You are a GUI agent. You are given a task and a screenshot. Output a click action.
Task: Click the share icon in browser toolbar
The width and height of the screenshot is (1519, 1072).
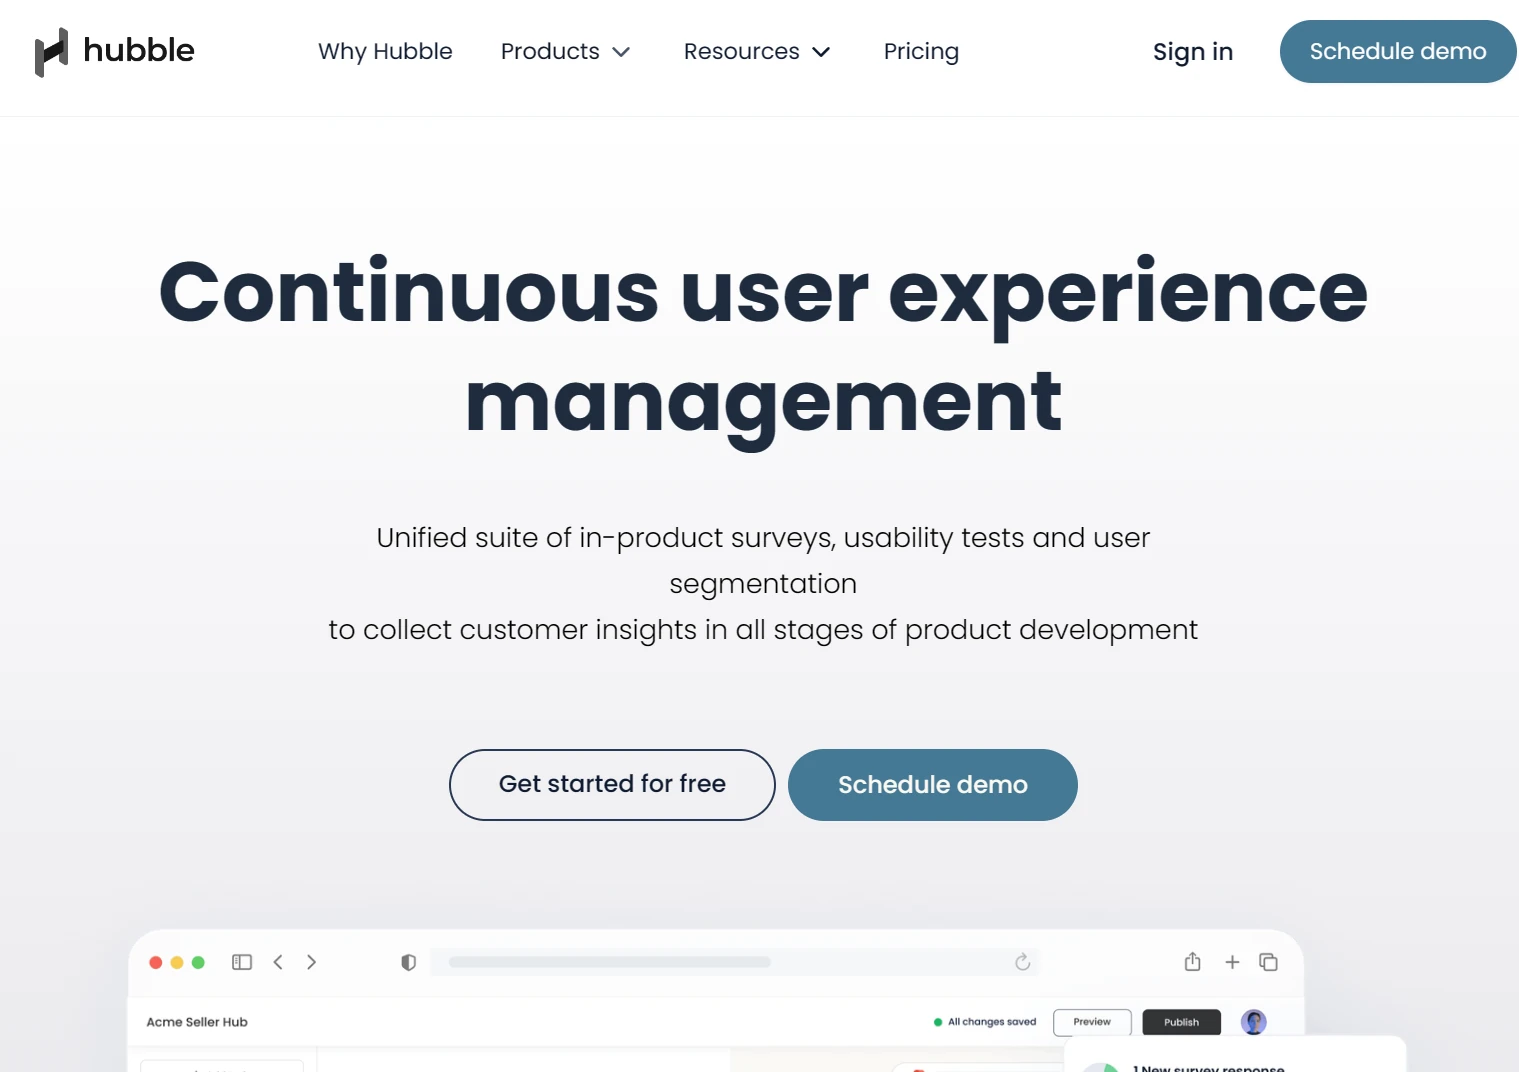pyautogui.click(x=1192, y=962)
